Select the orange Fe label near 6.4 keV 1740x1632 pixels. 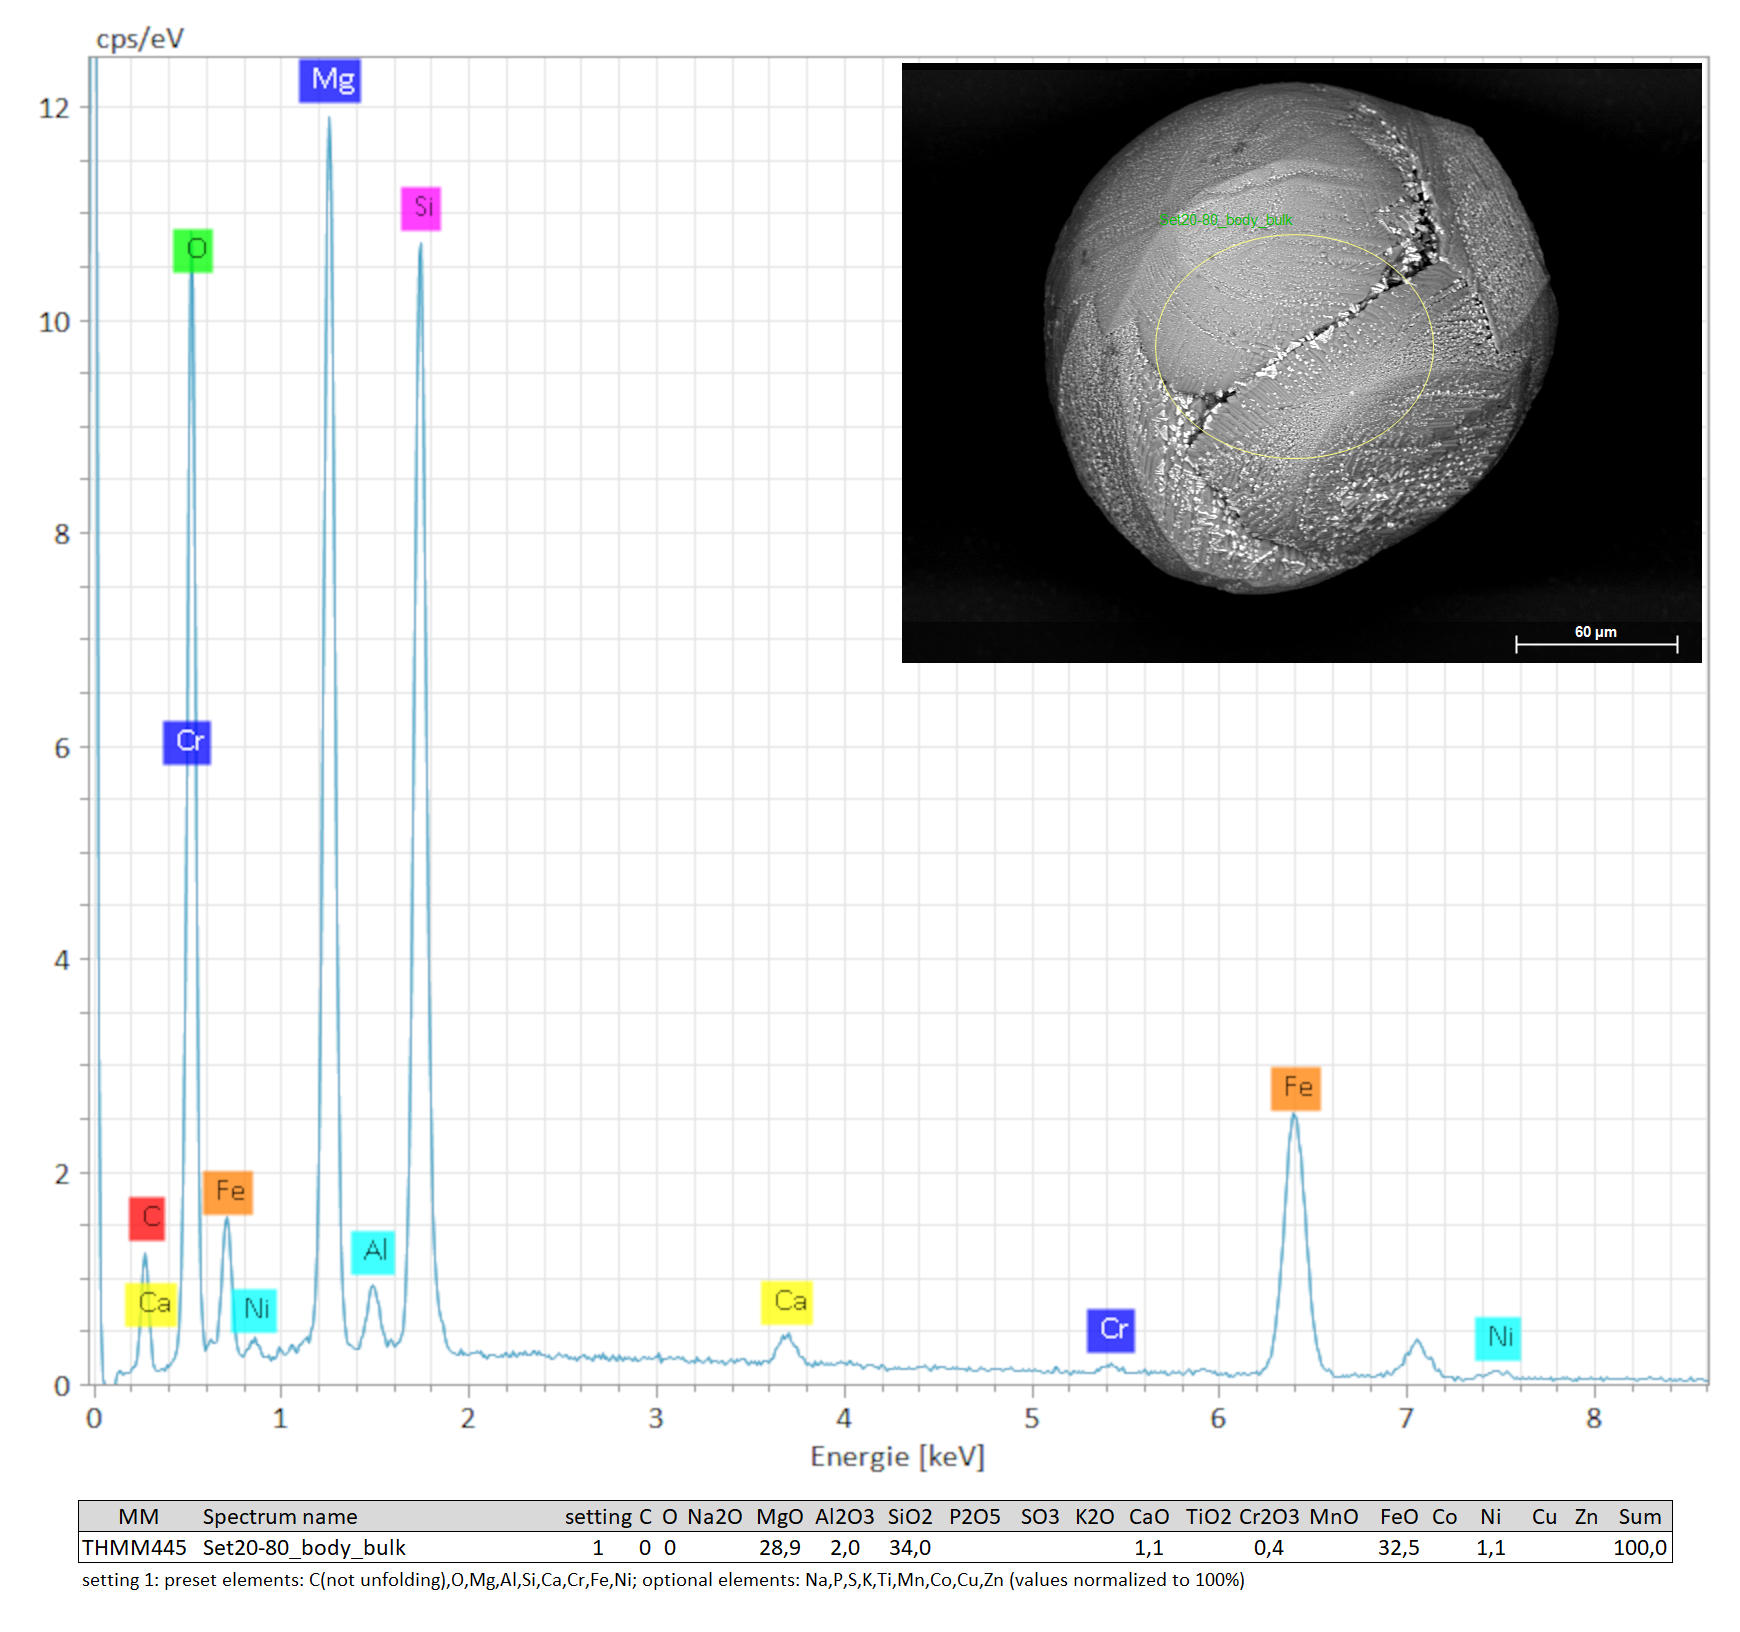1296,1088
